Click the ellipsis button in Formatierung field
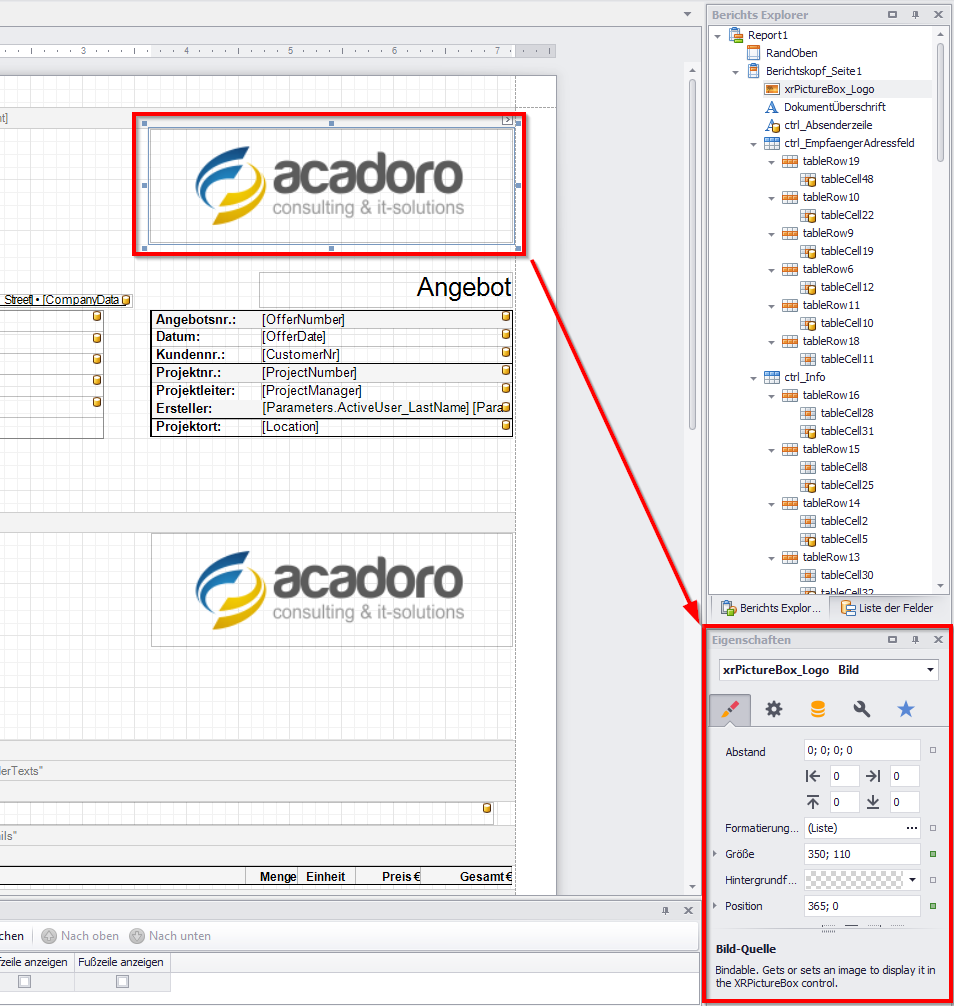 click(x=911, y=828)
